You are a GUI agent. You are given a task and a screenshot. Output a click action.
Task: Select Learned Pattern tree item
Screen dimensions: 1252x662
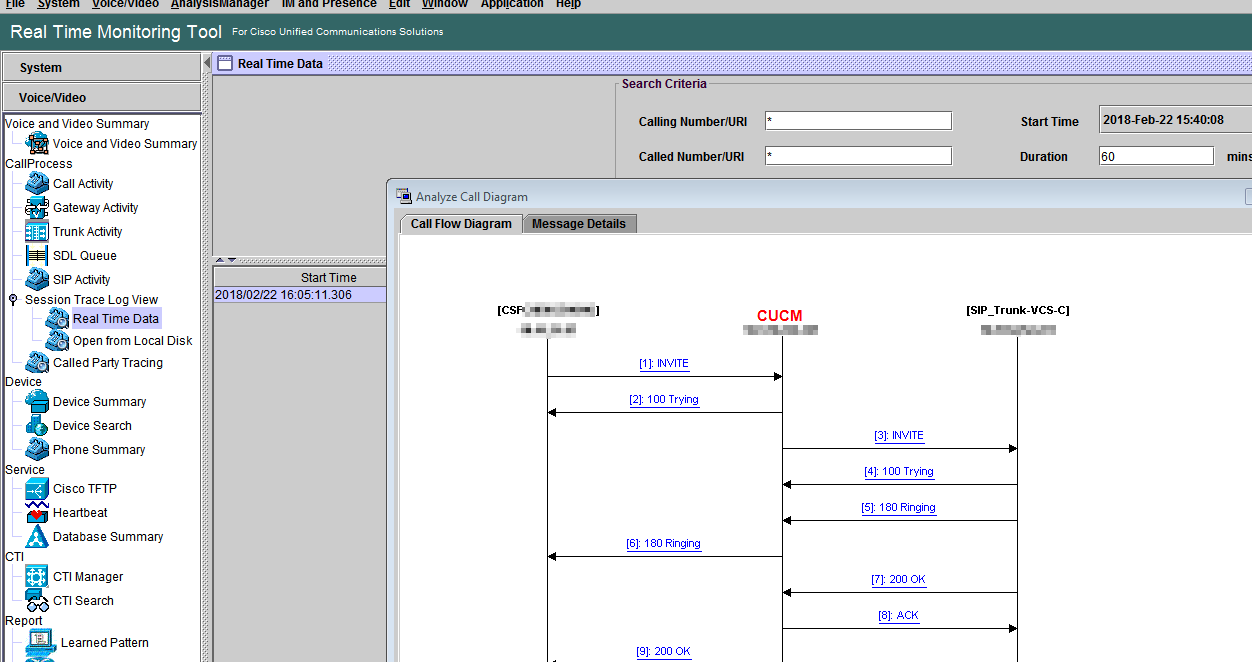(105, 643)
